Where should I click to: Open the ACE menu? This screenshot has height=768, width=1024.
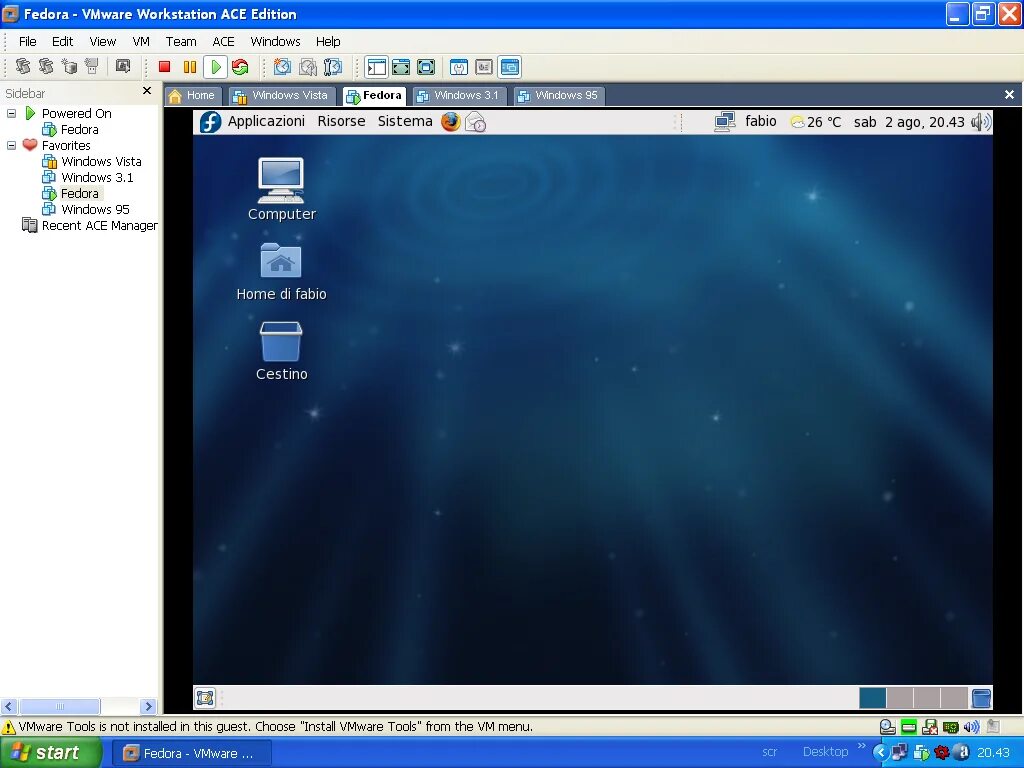223,41
